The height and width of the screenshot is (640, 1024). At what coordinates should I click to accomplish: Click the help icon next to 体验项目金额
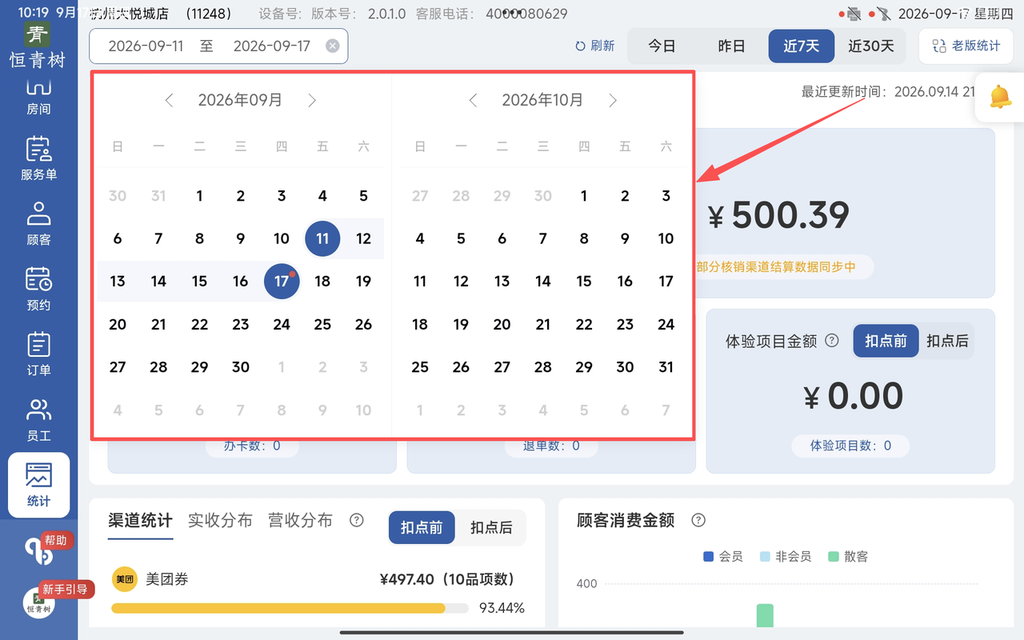(831, 340)
